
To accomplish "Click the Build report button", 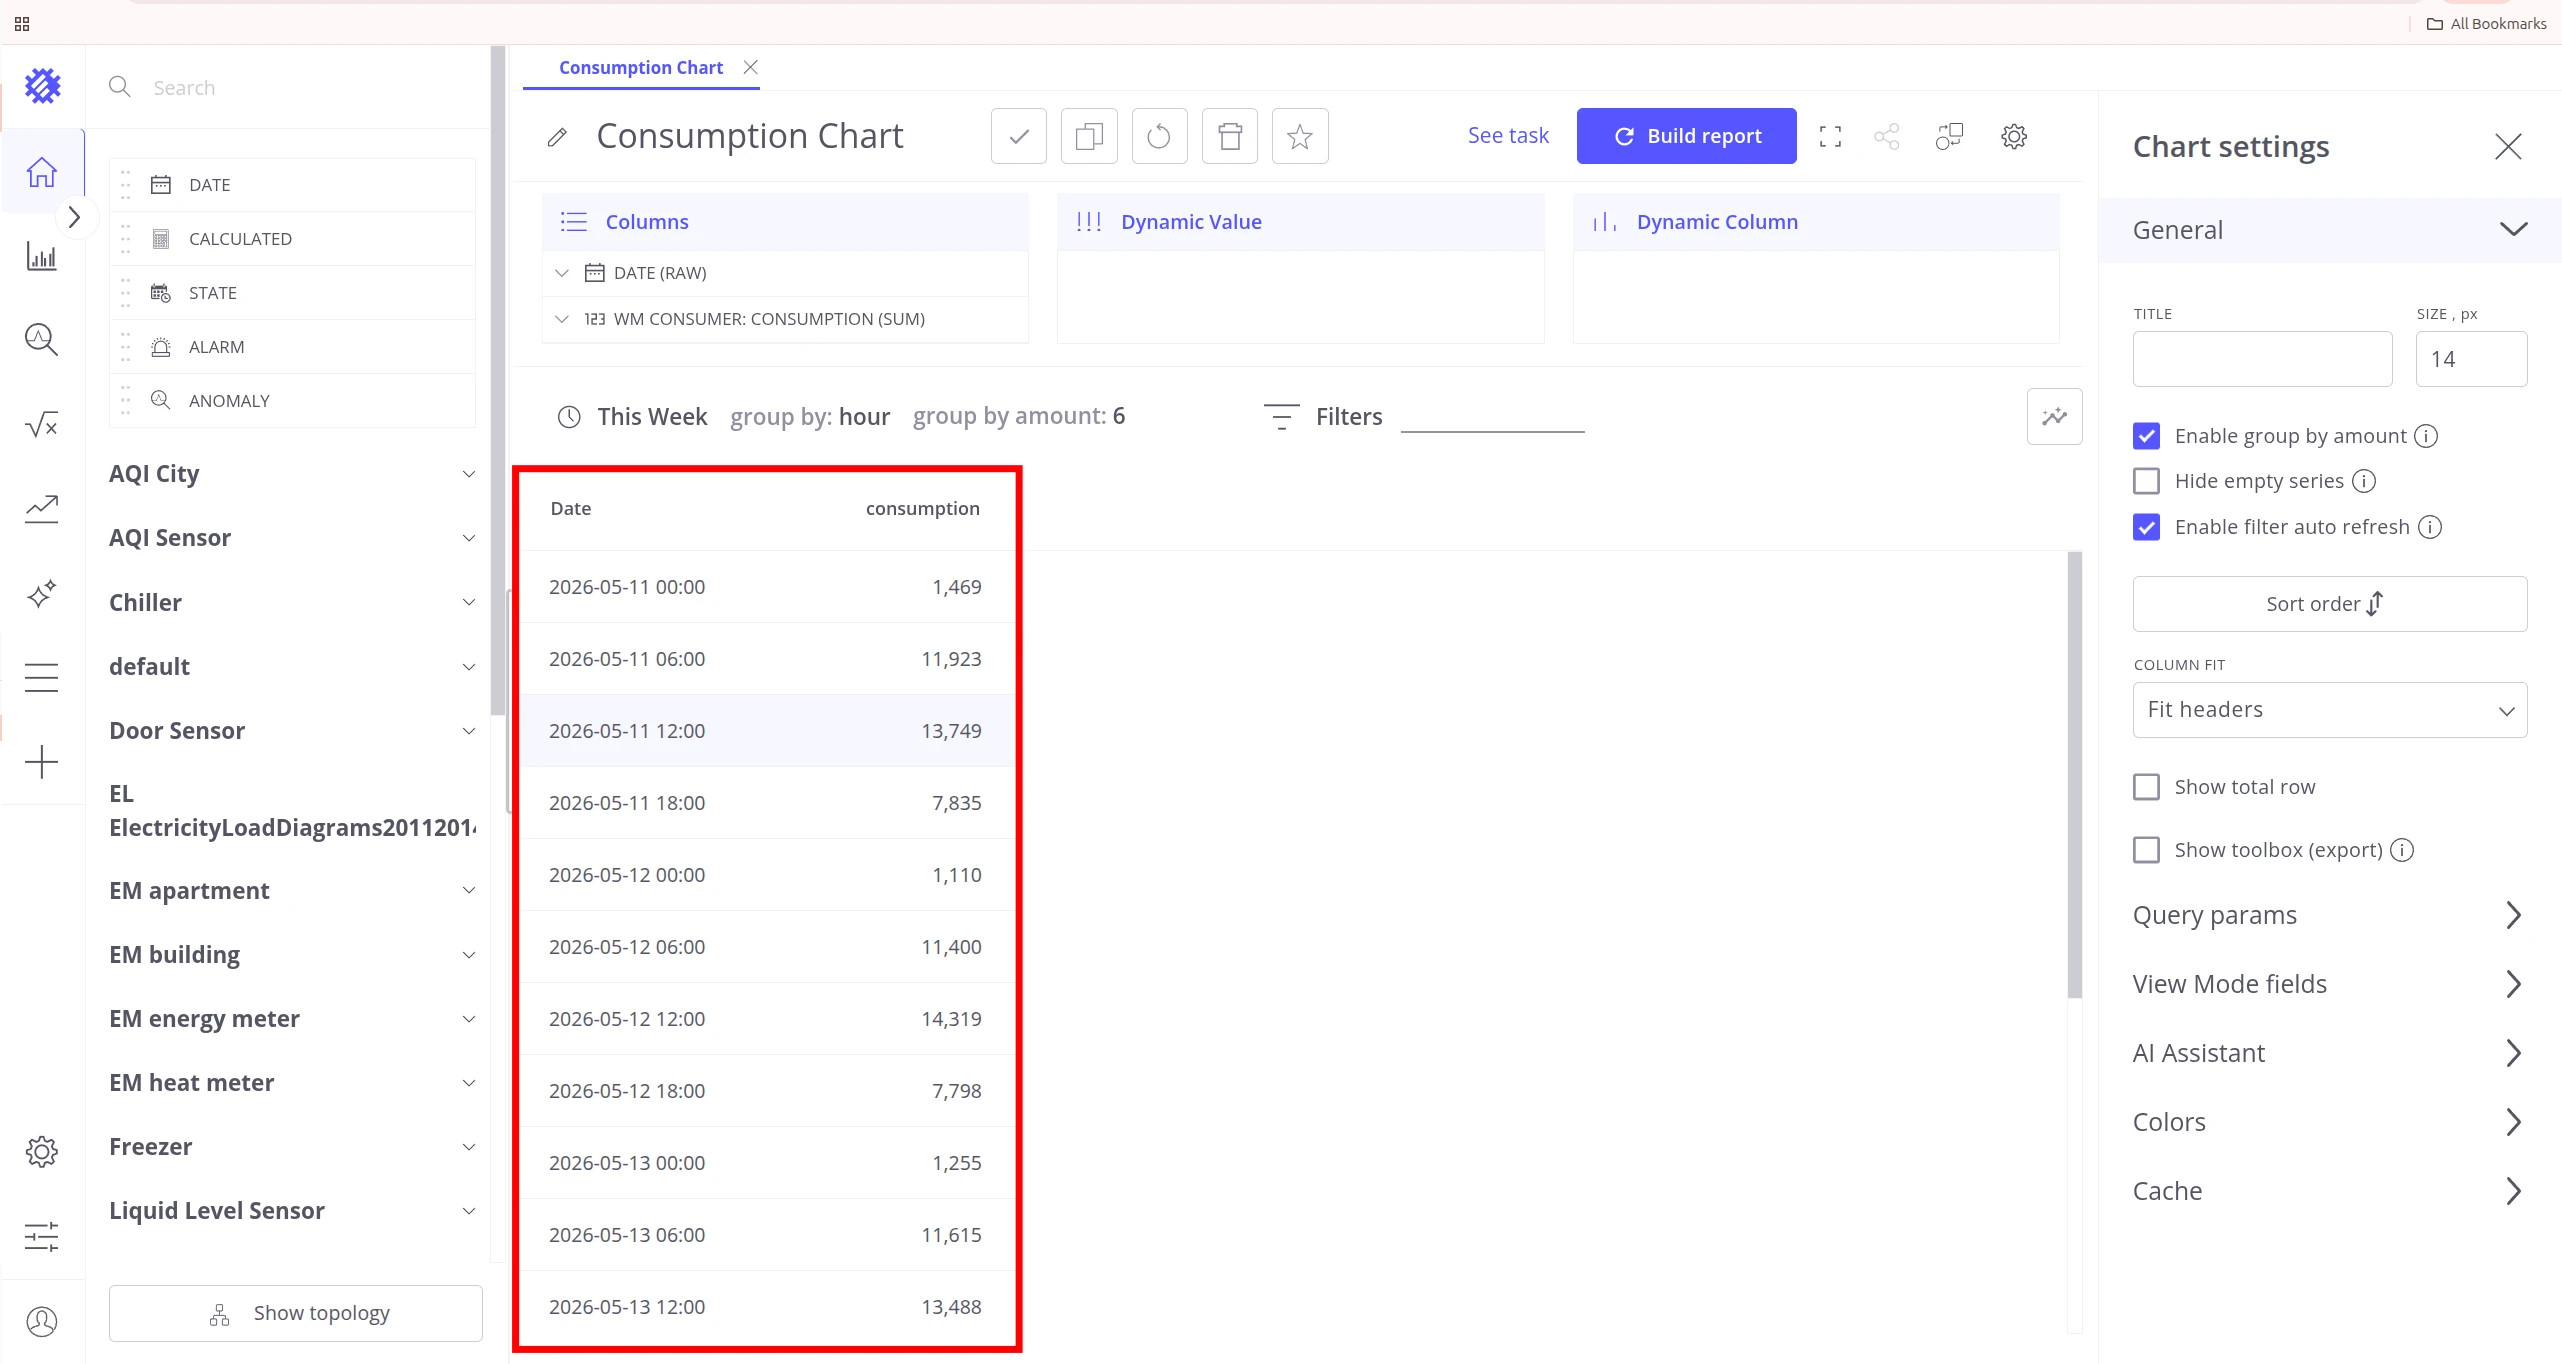I will pos(1686,136).
